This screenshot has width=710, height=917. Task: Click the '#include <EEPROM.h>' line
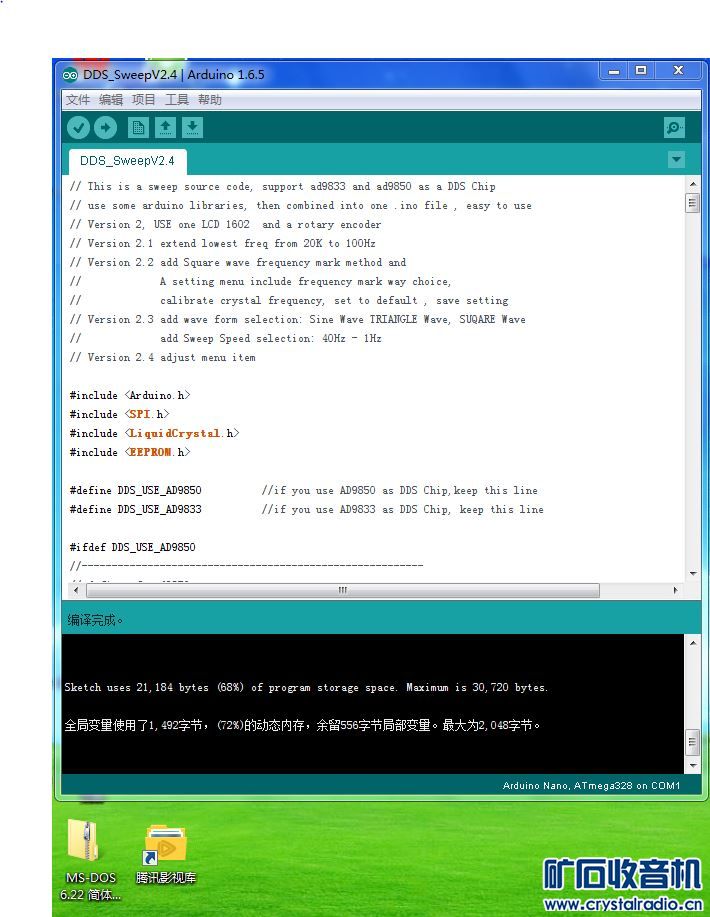pyautogui.click(x=130, y=452)
